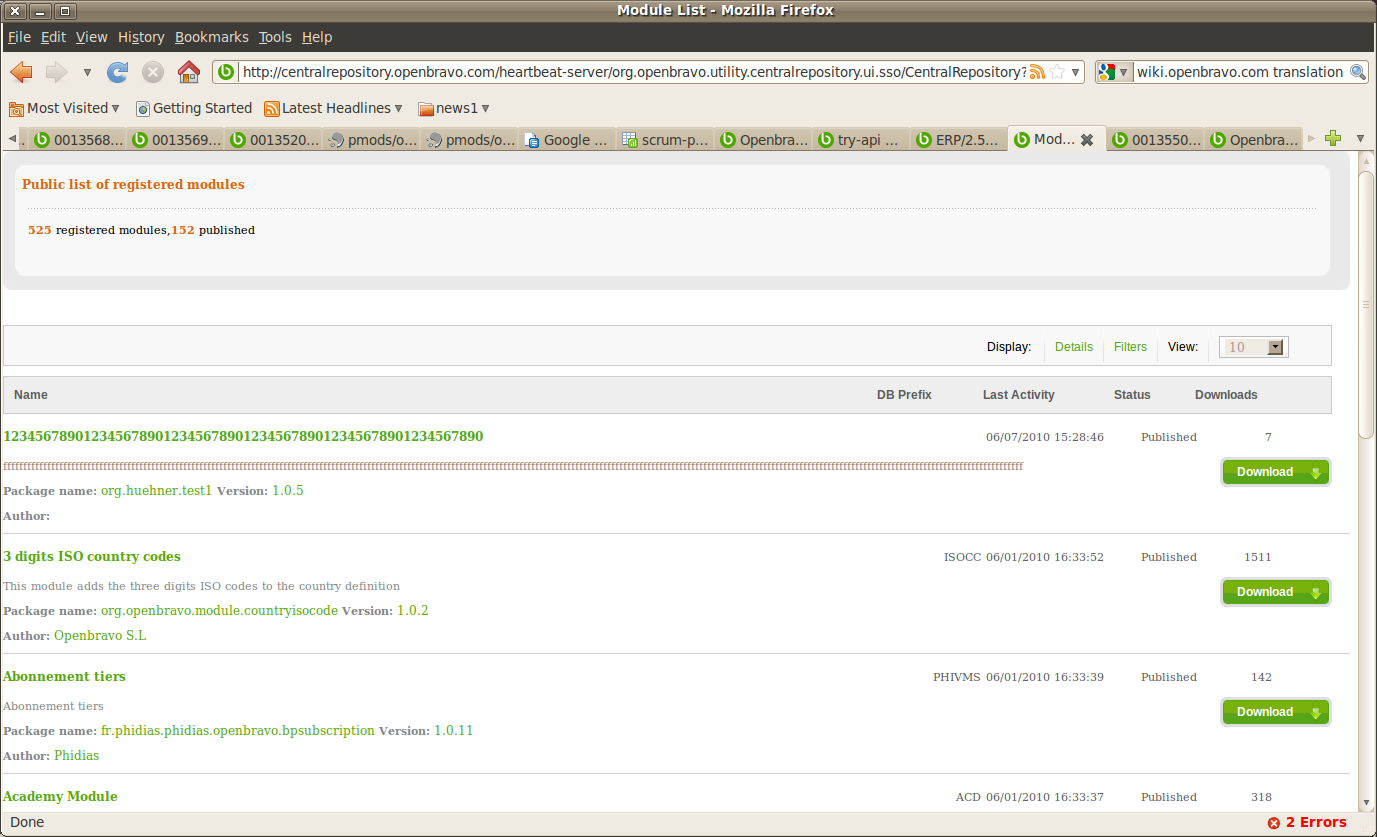Click the browser Back arrow button
This screenshot has width=1377, height=837.
tap(22, 72)
